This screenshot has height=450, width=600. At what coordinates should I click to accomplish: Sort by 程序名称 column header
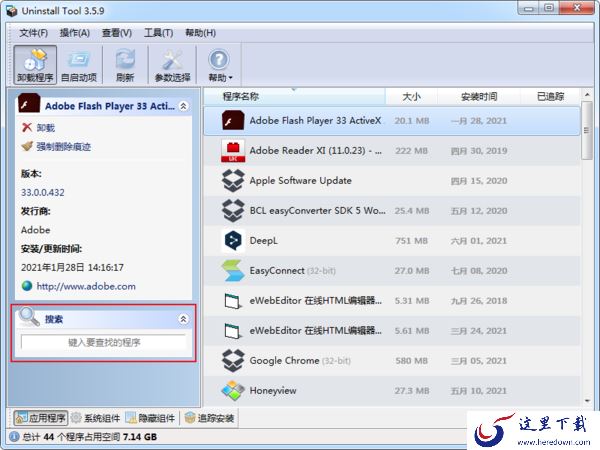tap(241, 96)
